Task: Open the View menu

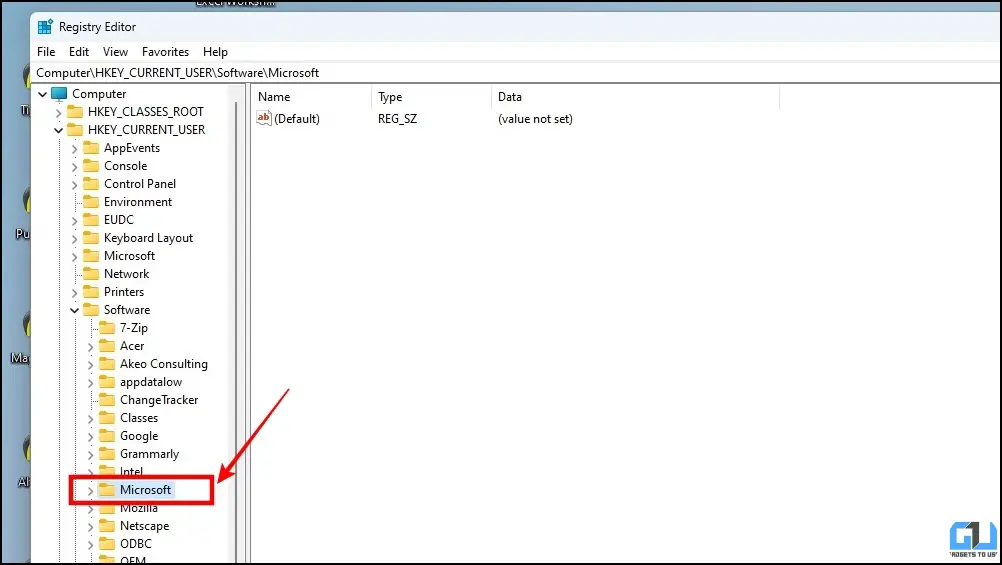Action: pyautogui.click(x=115, y=52)
